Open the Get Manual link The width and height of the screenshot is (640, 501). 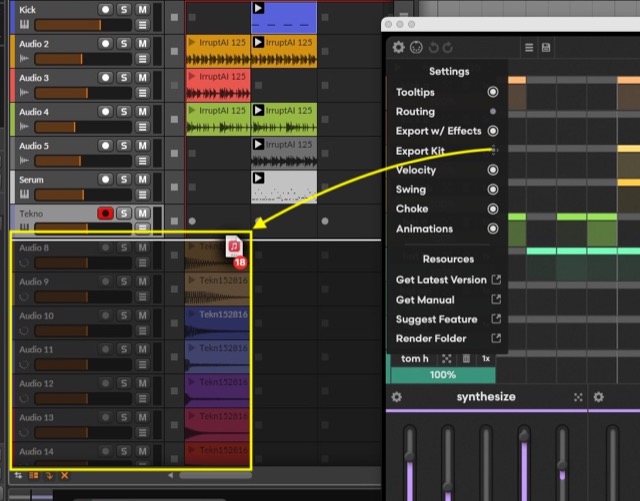[425, 300]
